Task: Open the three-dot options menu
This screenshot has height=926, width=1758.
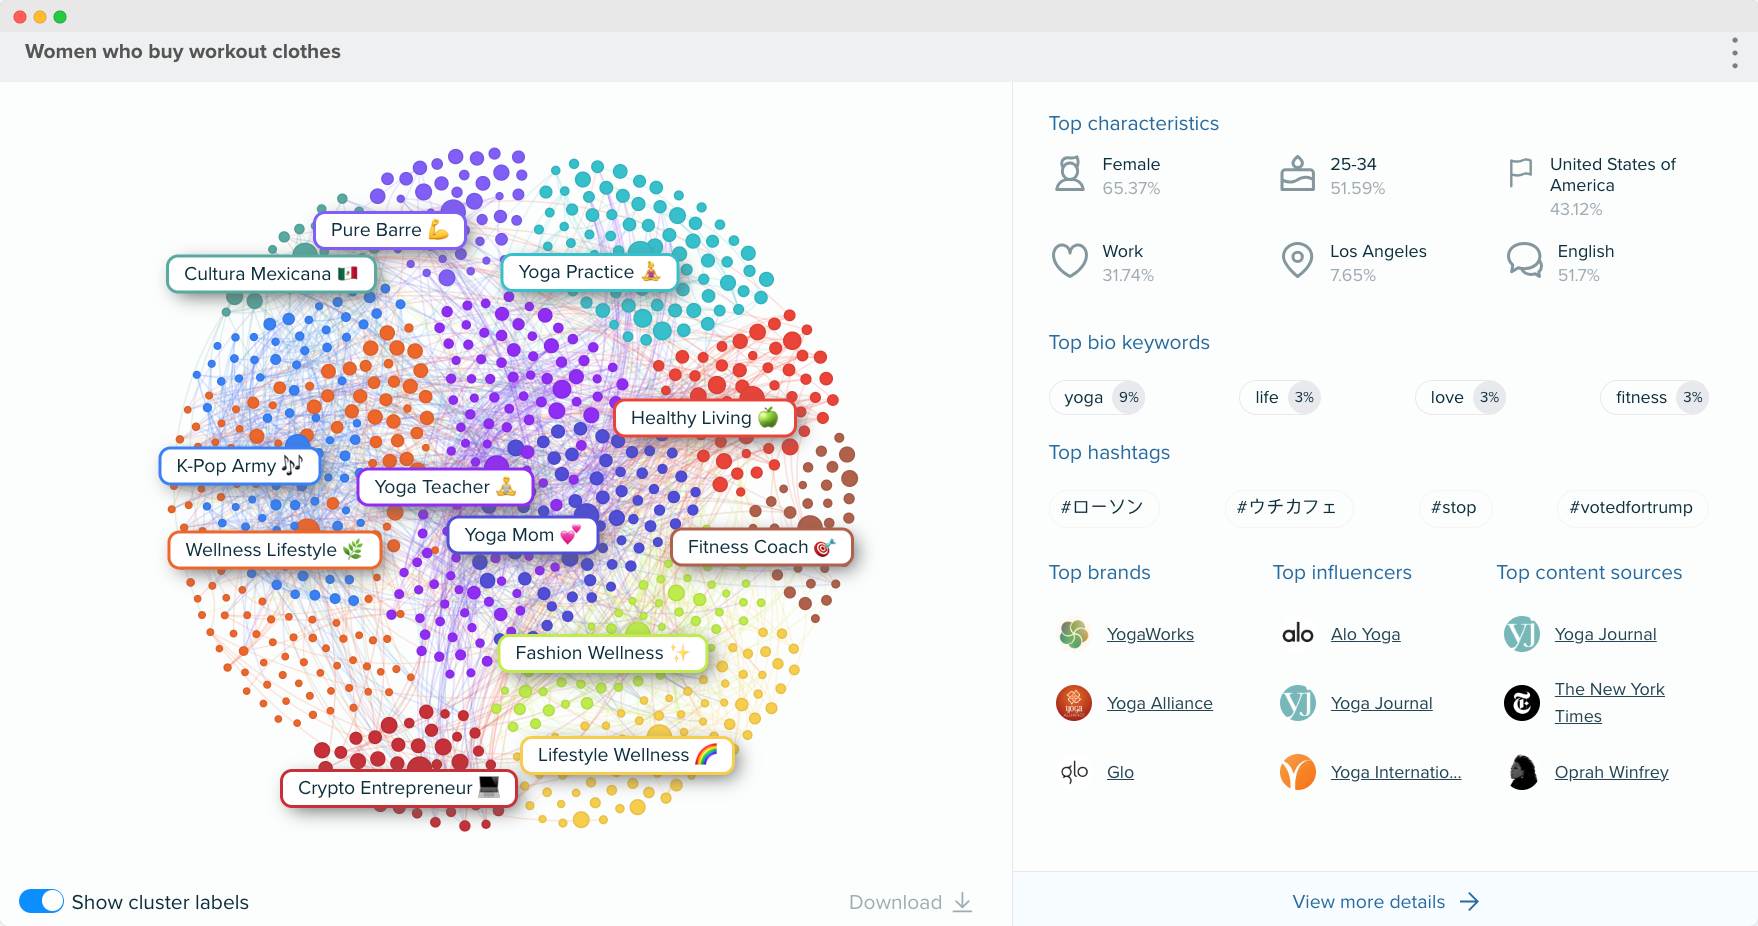Action: (1733, 55)
